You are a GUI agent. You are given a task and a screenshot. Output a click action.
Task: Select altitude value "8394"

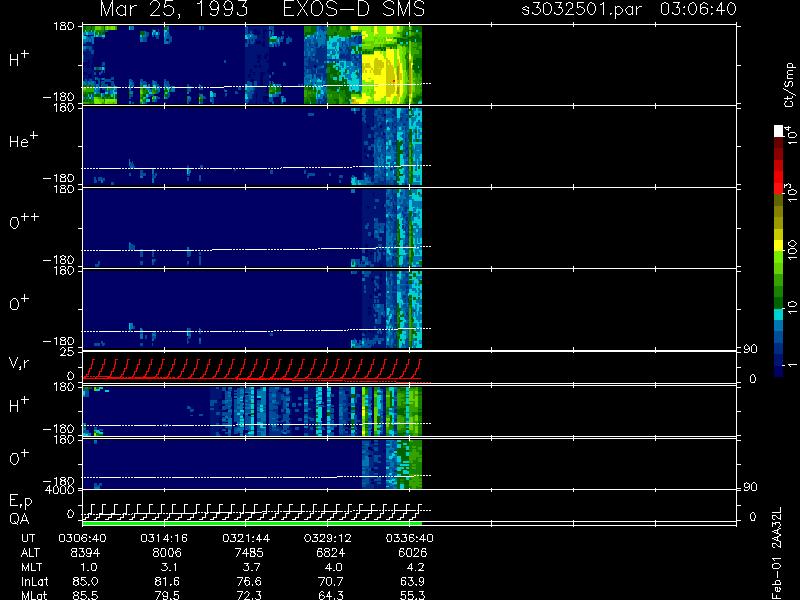pyautogui.click(x=85, y=553)
